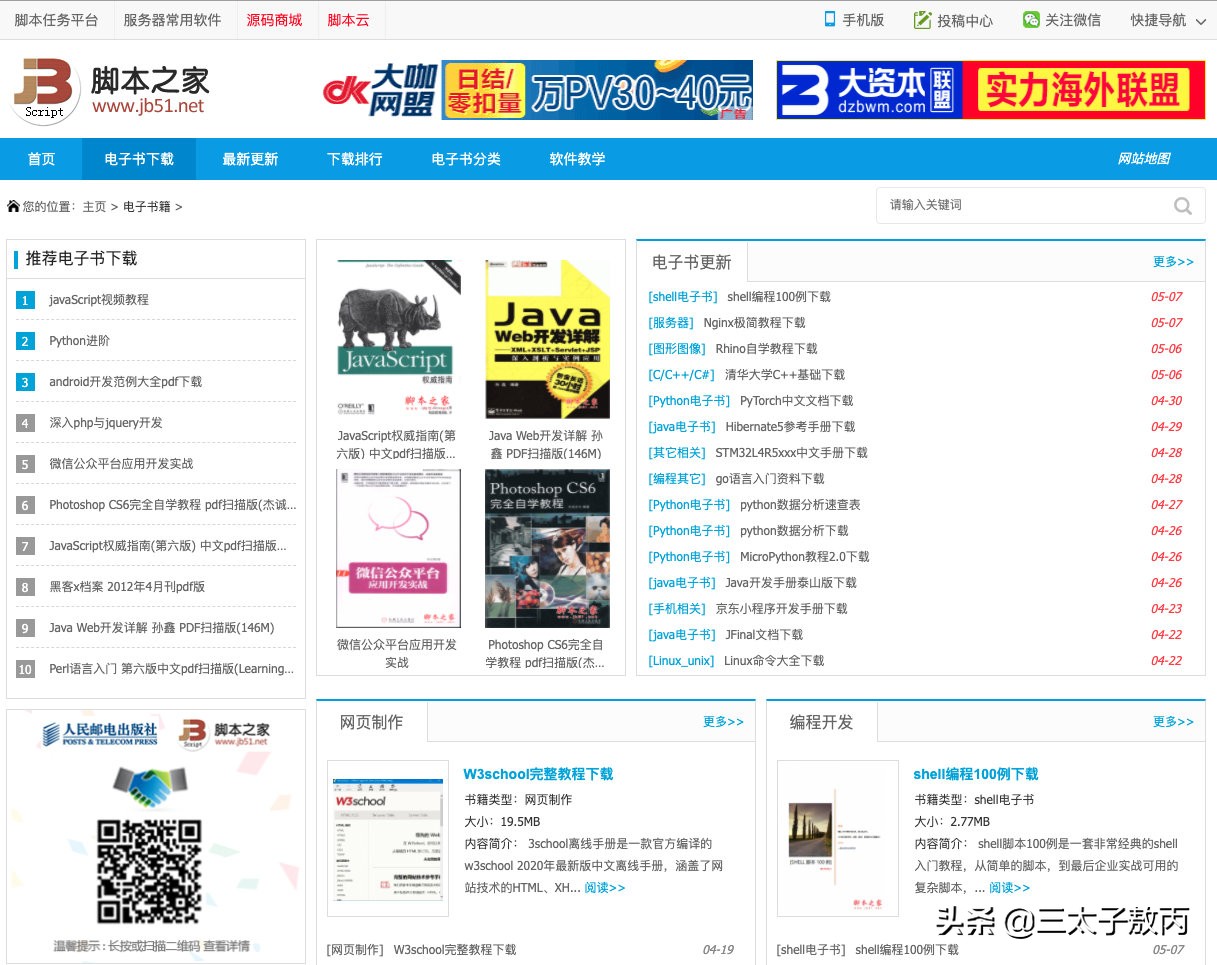Click the dk大咖网盟 banner ad
This screenshot has width=1217, height=965.
coord(537,90)
